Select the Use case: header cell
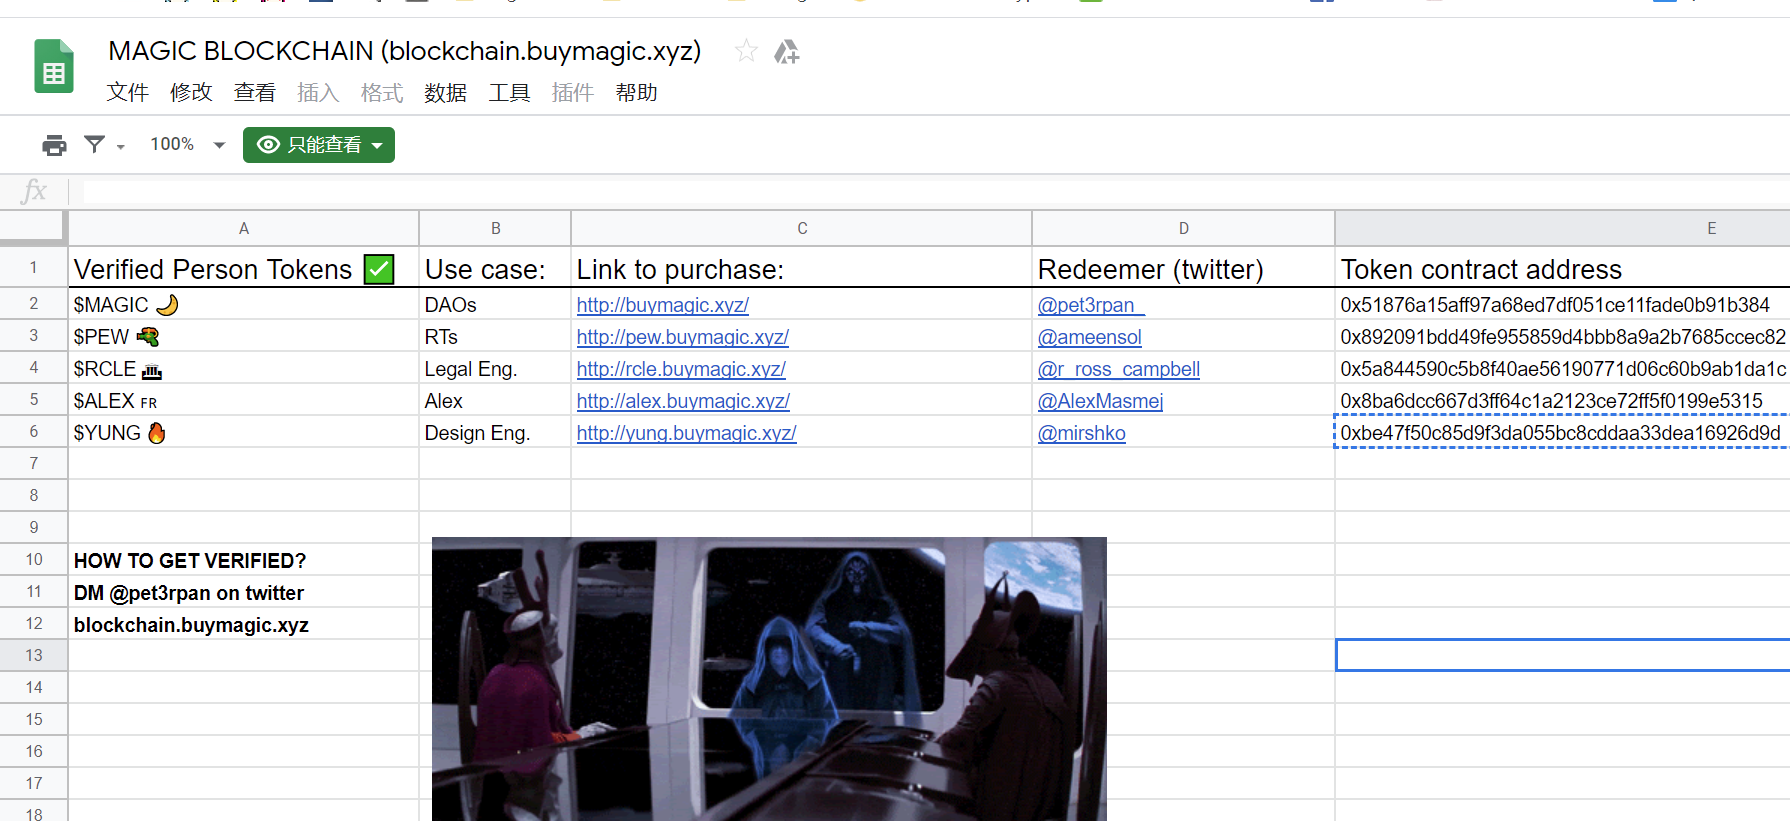This screenshot has width=1790, height=821. click(496, 268)
